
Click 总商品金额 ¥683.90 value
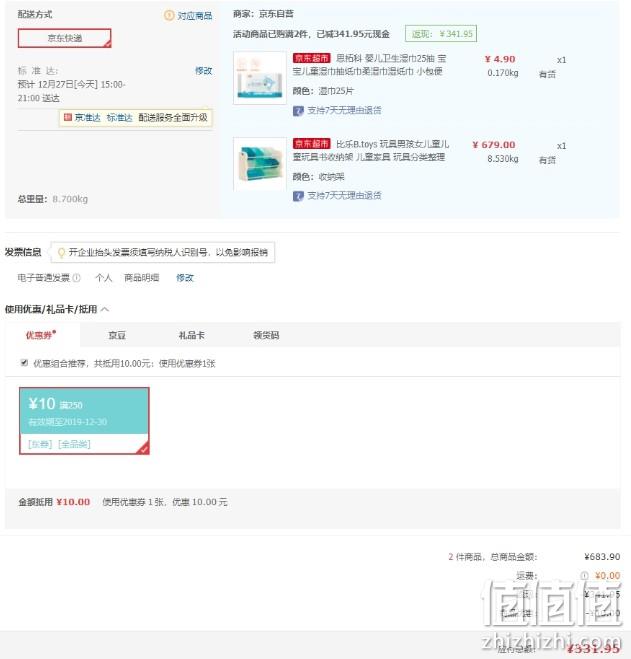(602, 557)
